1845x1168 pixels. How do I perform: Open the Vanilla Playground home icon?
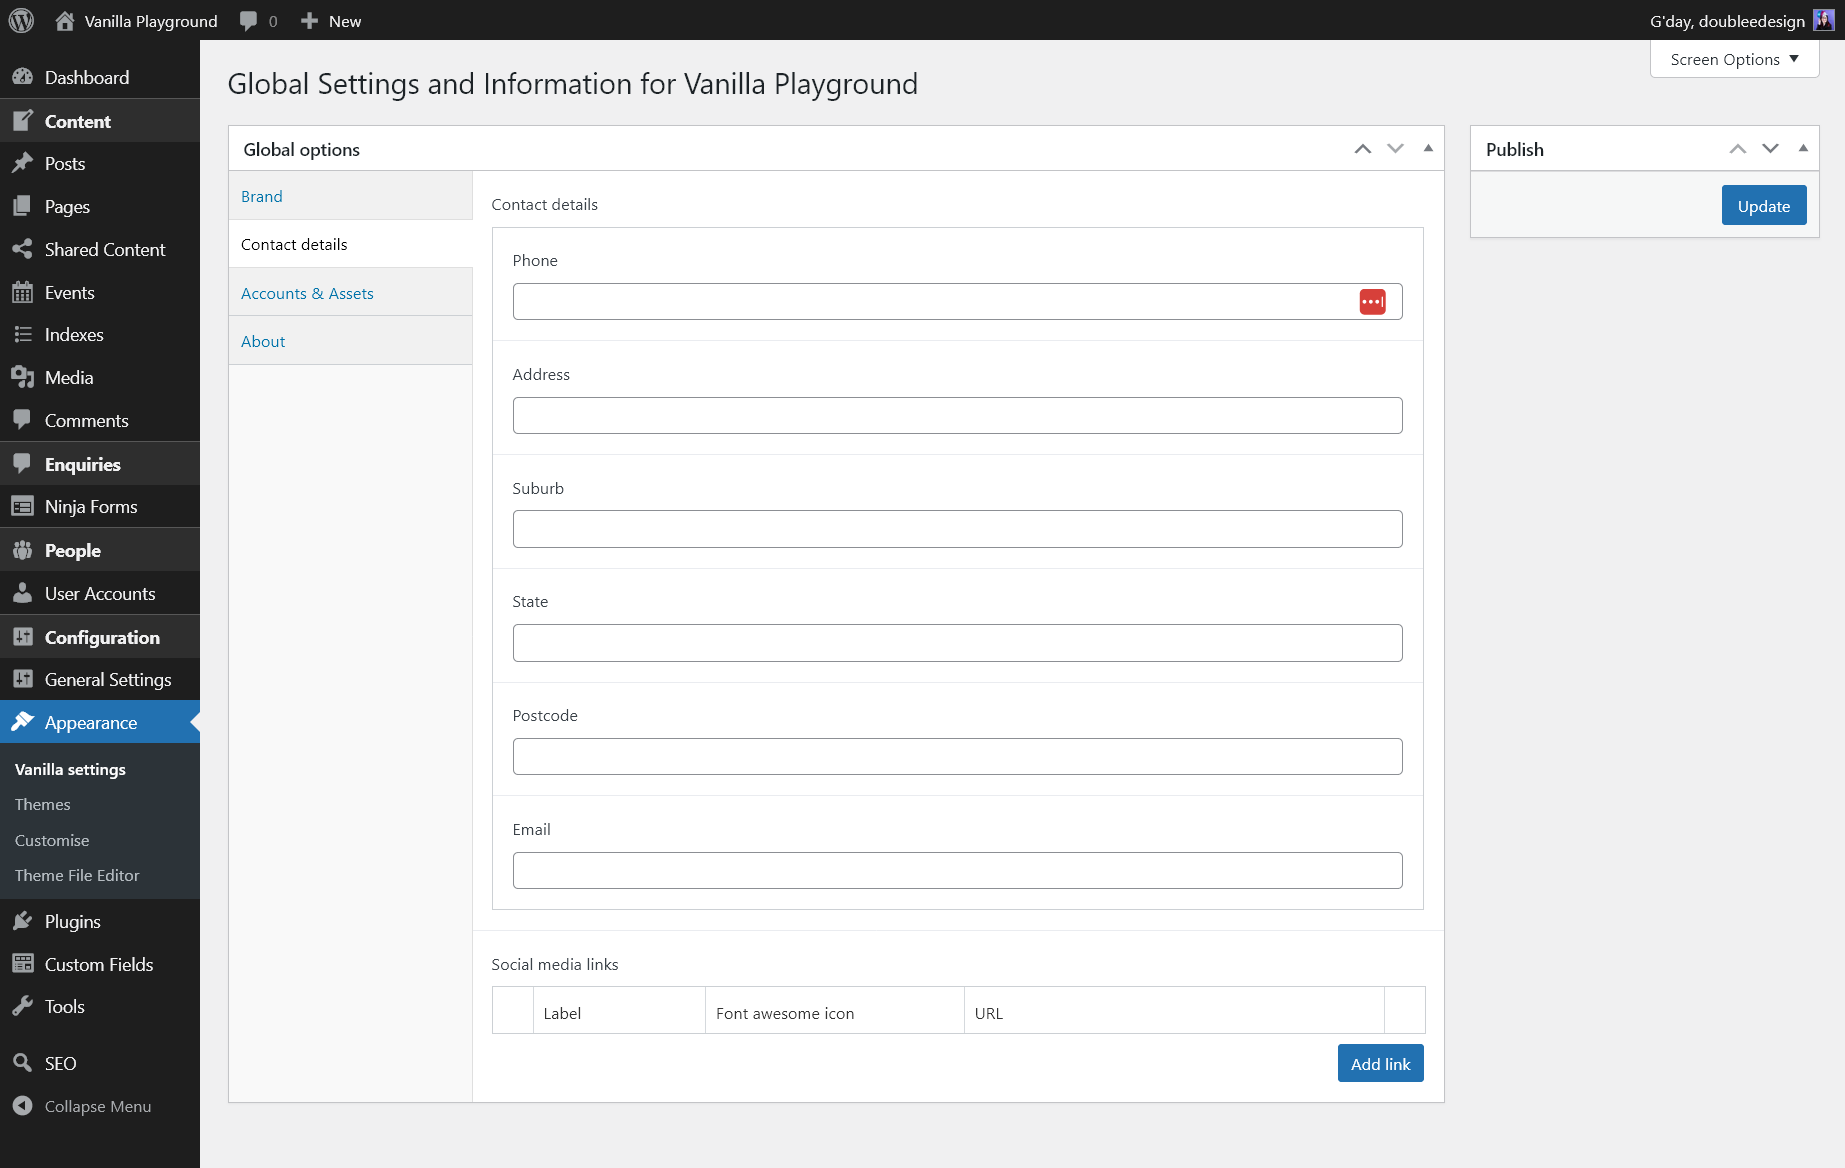pyautogui.click(x=65, y=21)
